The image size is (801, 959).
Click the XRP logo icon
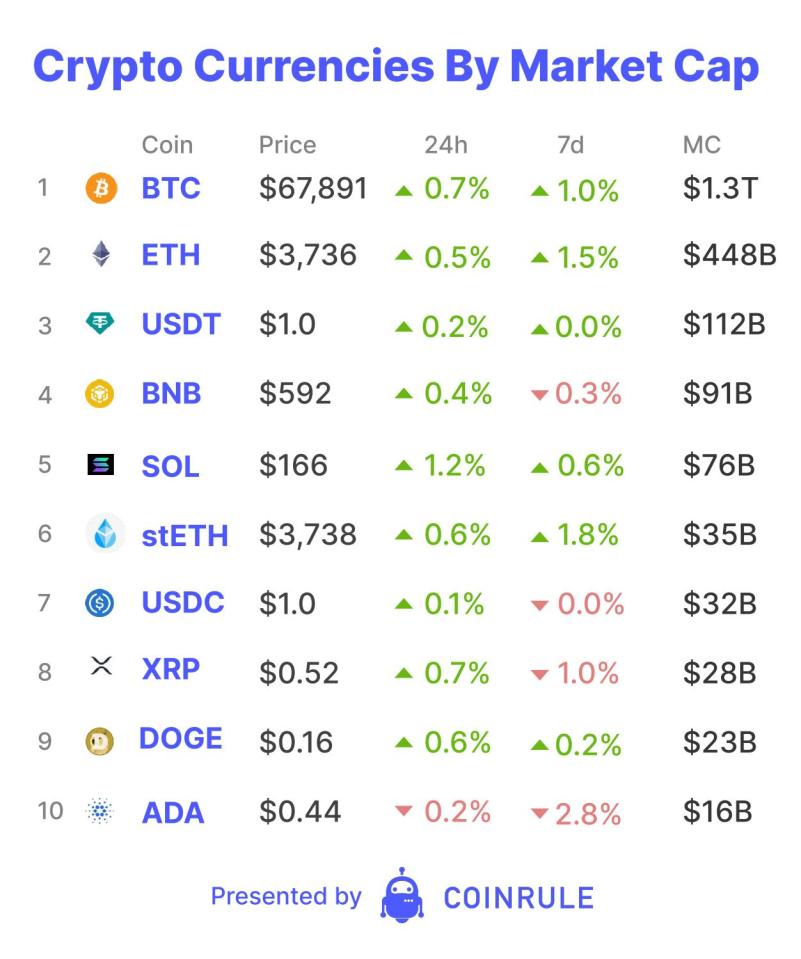[101, 668]
